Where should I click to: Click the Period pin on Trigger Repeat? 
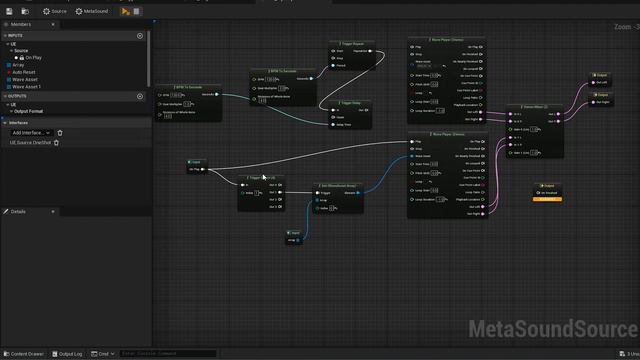pos(333,66)
